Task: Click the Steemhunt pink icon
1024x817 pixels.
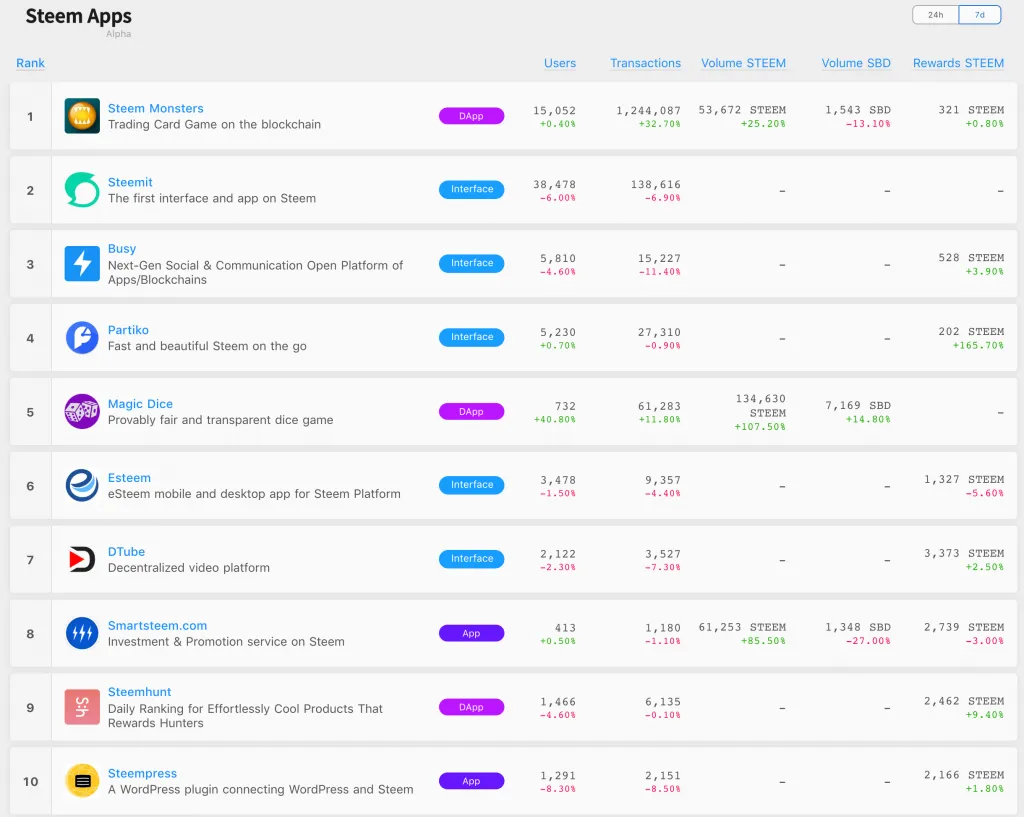Action: [x=82, y=707]
